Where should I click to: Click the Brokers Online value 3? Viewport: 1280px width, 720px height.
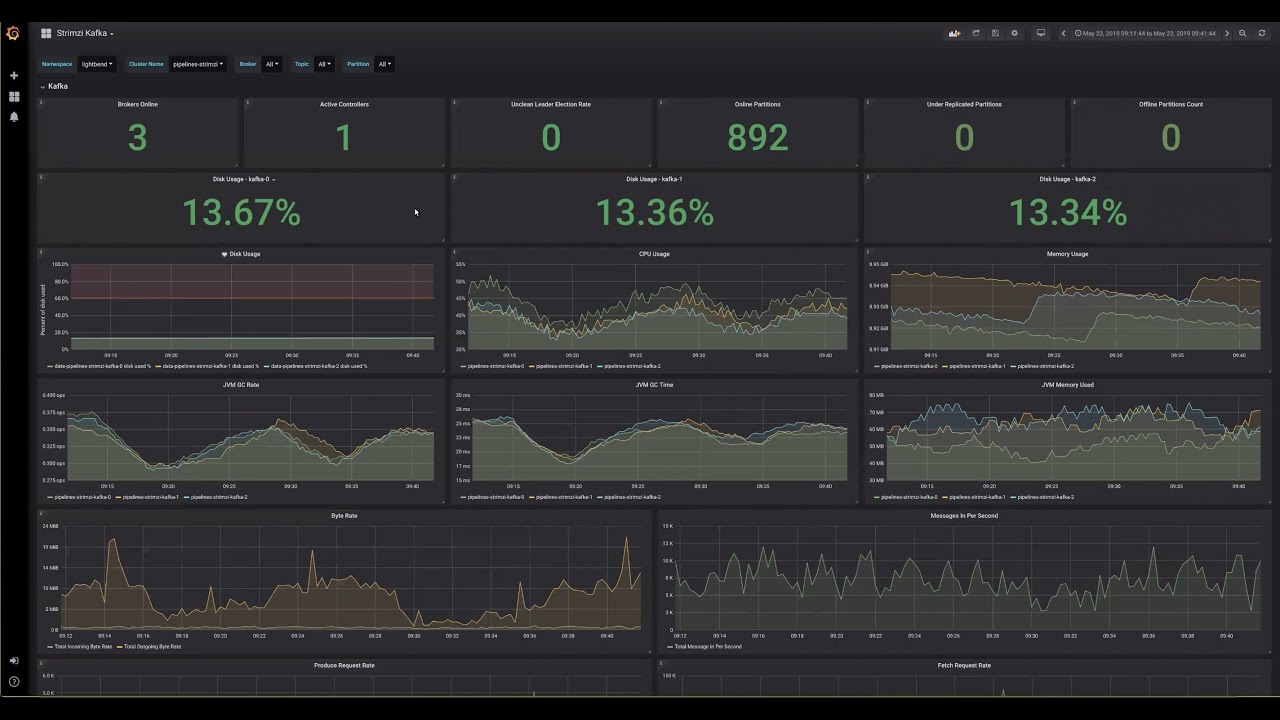pyautogui.click(x=137, y=138)
